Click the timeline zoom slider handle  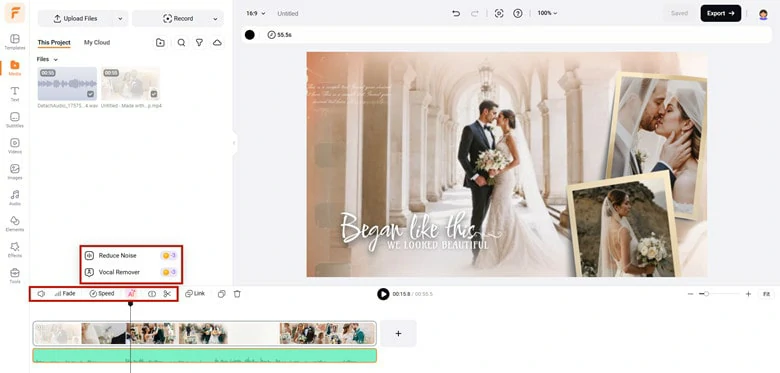point(706,294)
